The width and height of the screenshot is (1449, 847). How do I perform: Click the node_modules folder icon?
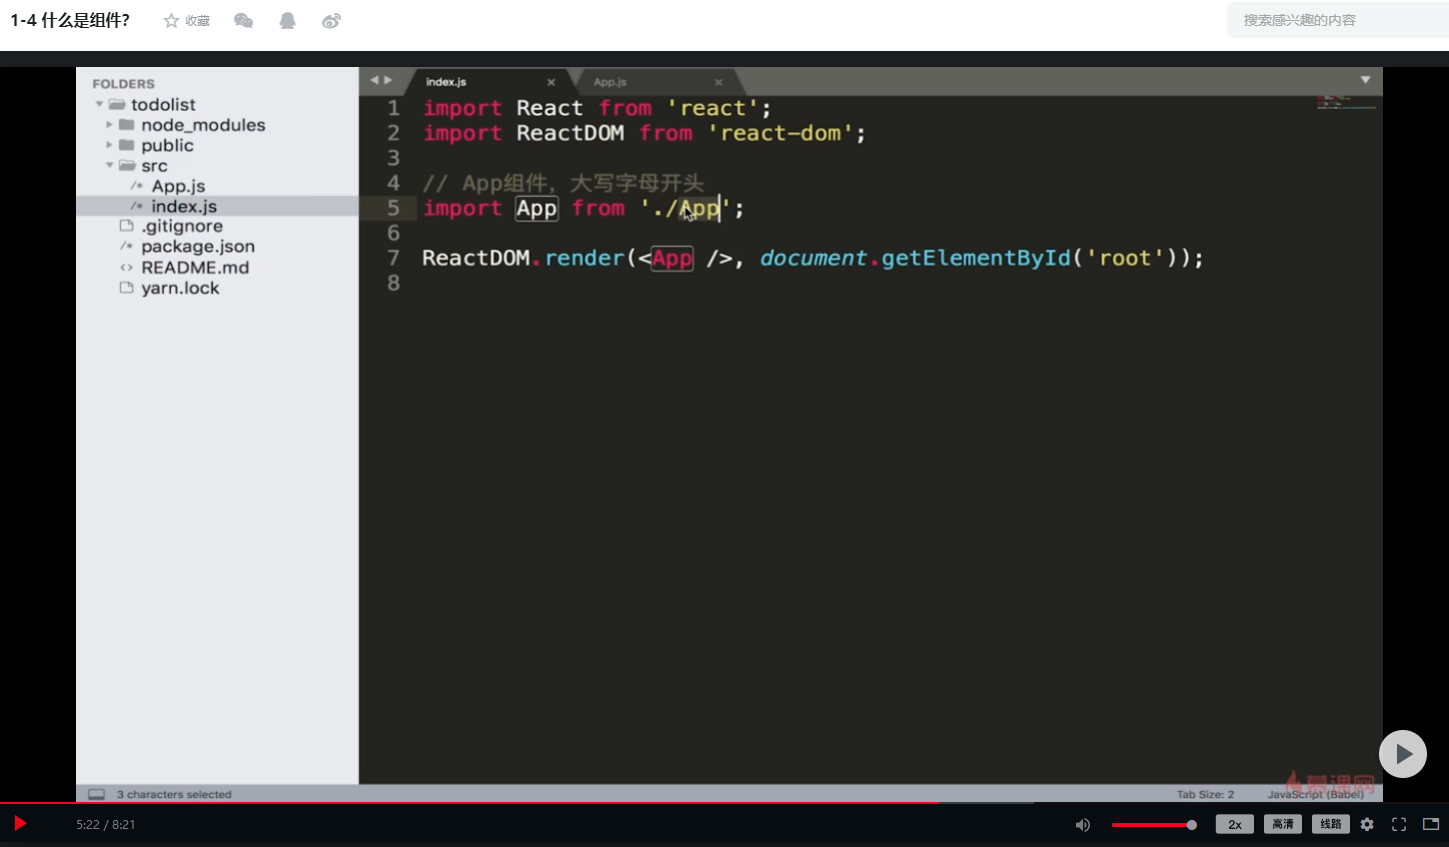[127, 125]
